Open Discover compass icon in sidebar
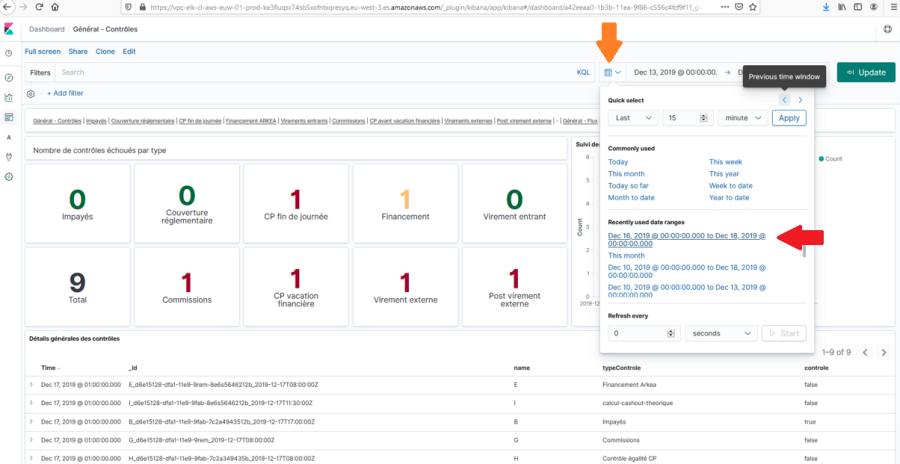Image resolution: width=900 pixels, height=464 pixels. pos(9,77)
